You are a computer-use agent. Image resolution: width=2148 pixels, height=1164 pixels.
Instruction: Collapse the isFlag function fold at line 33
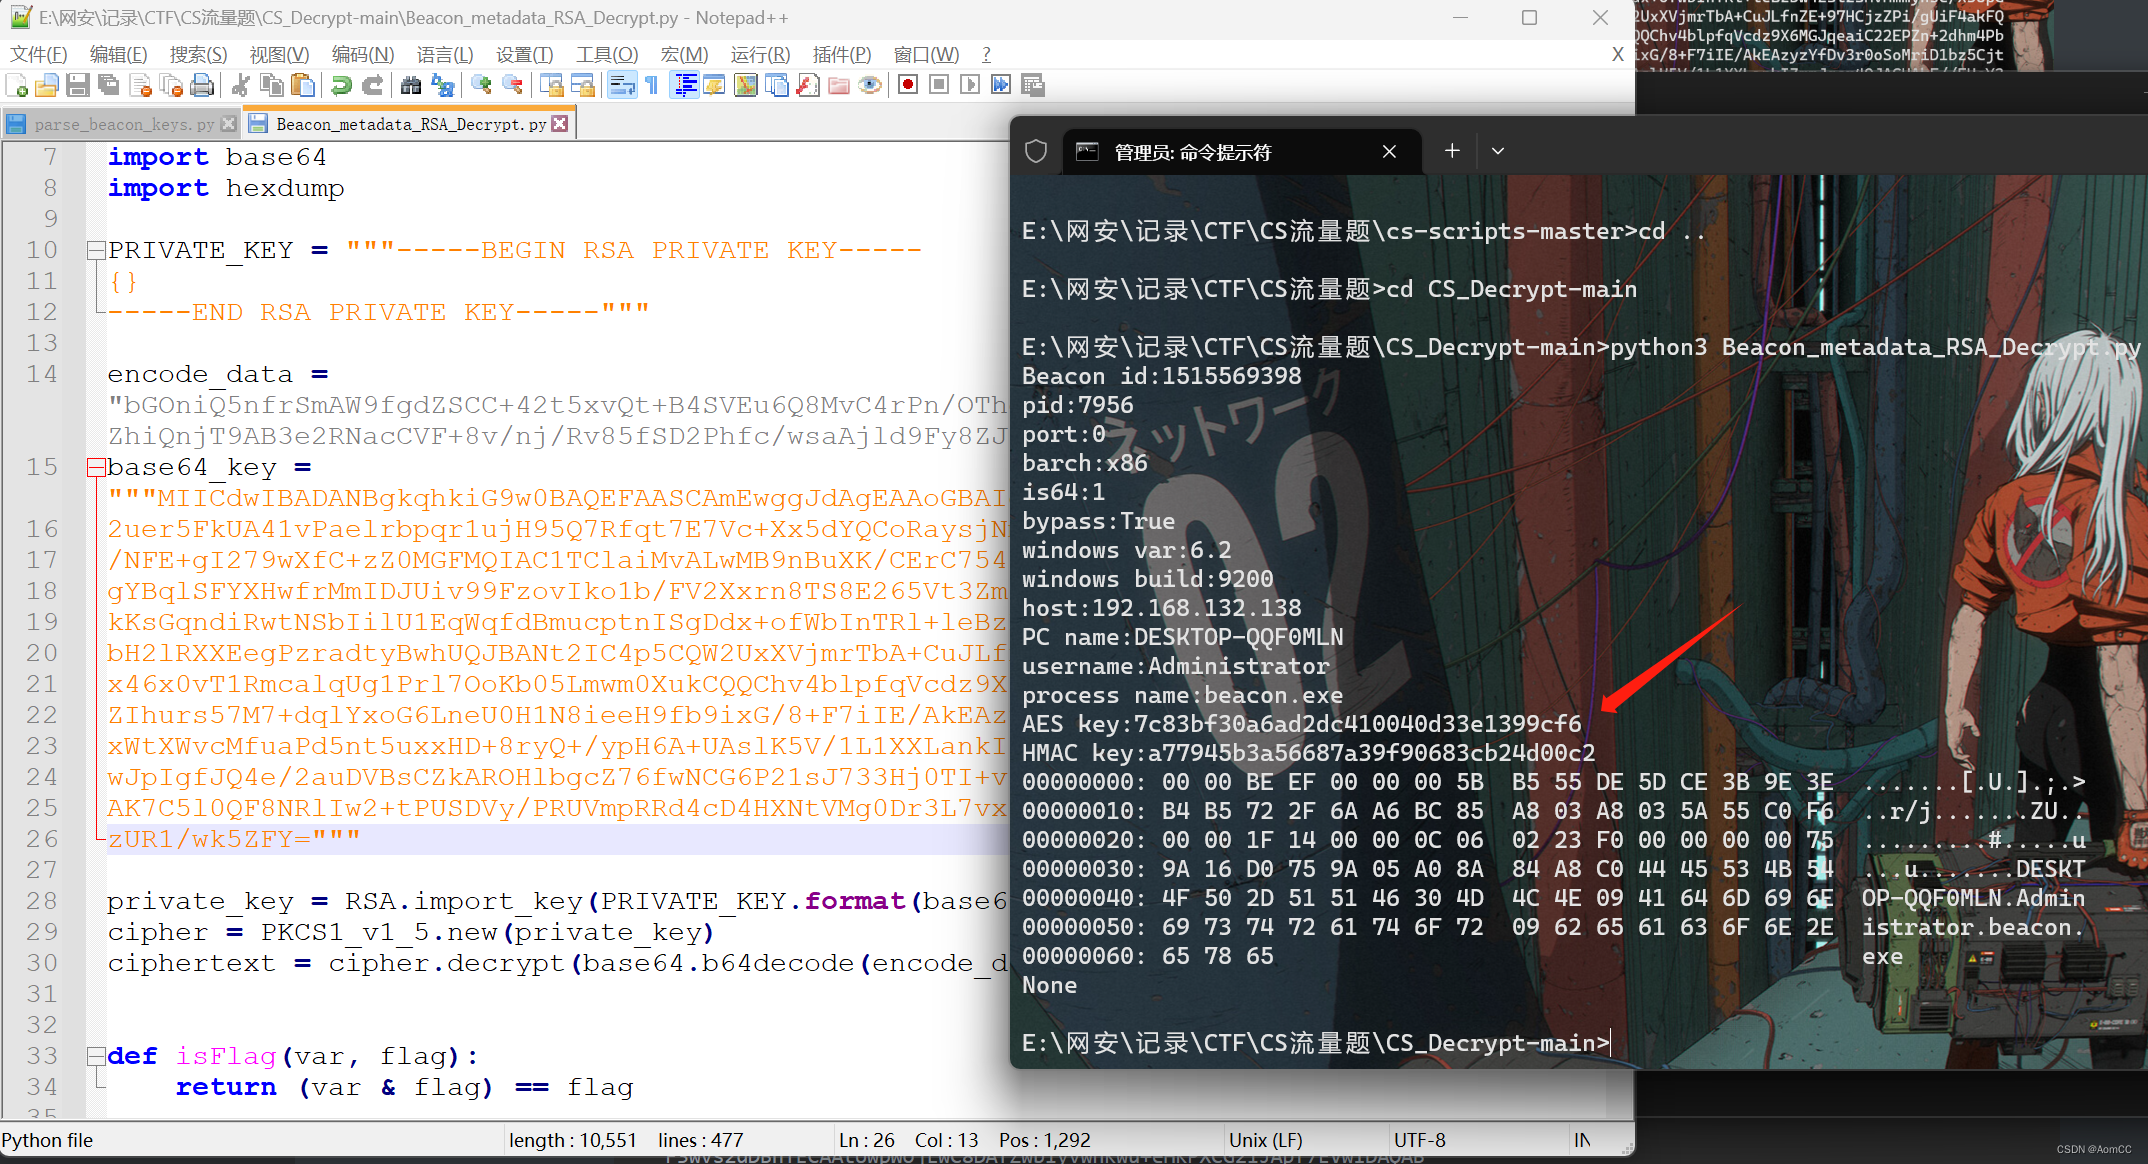96,1056
